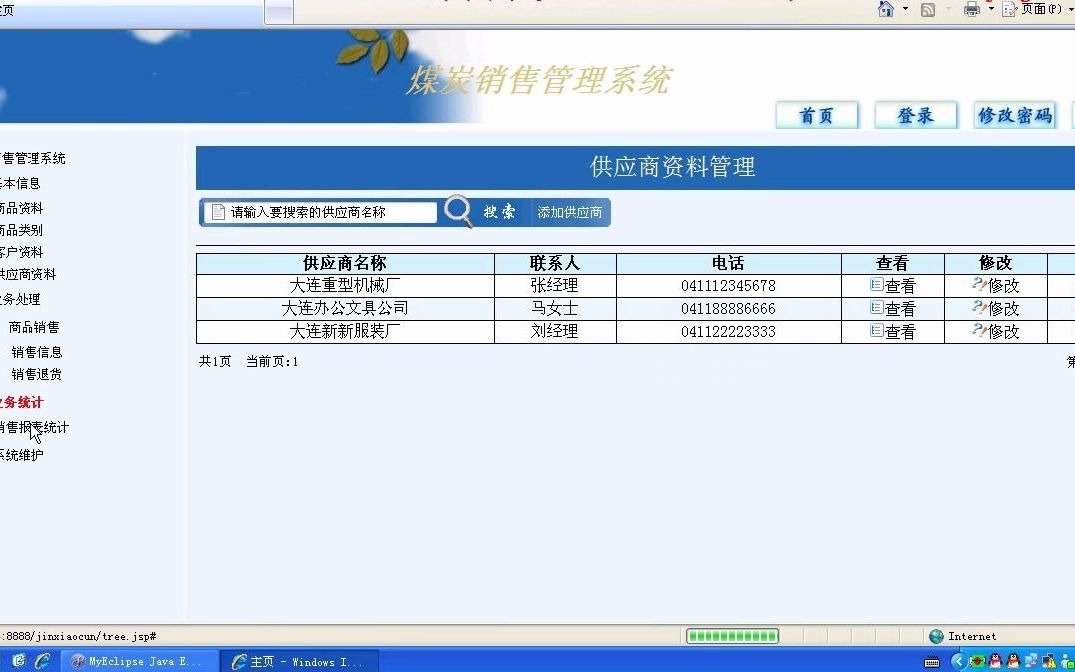Click the magnifier search icon
The width and height of the screenshot is (1075, 672).
pyautogui.click(x=458, y=211)
